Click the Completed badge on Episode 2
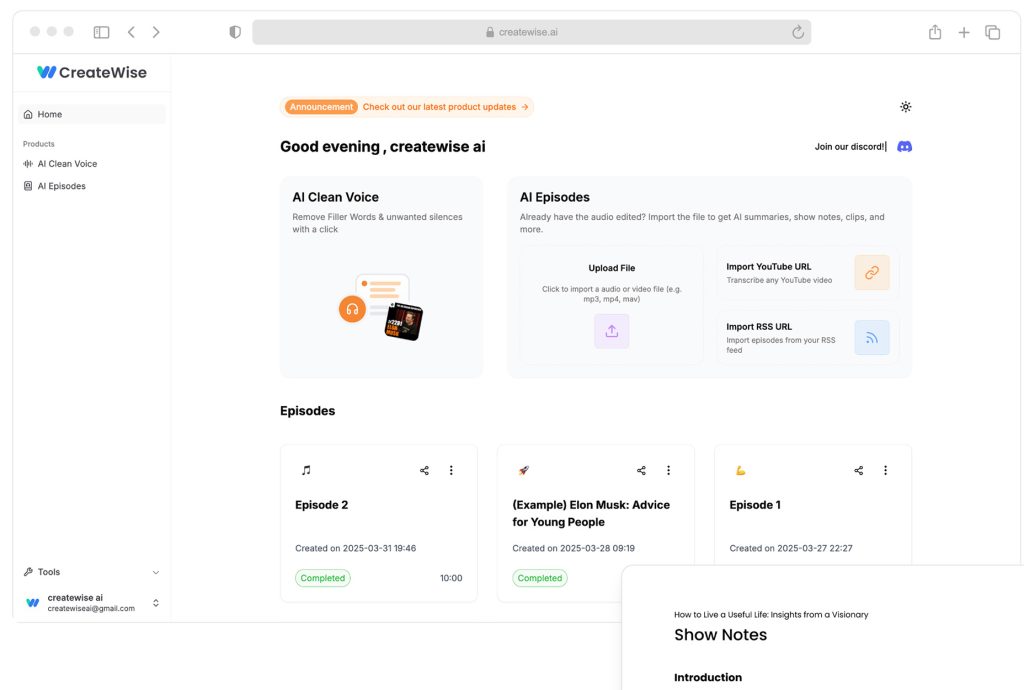 (x=323, y=578)
